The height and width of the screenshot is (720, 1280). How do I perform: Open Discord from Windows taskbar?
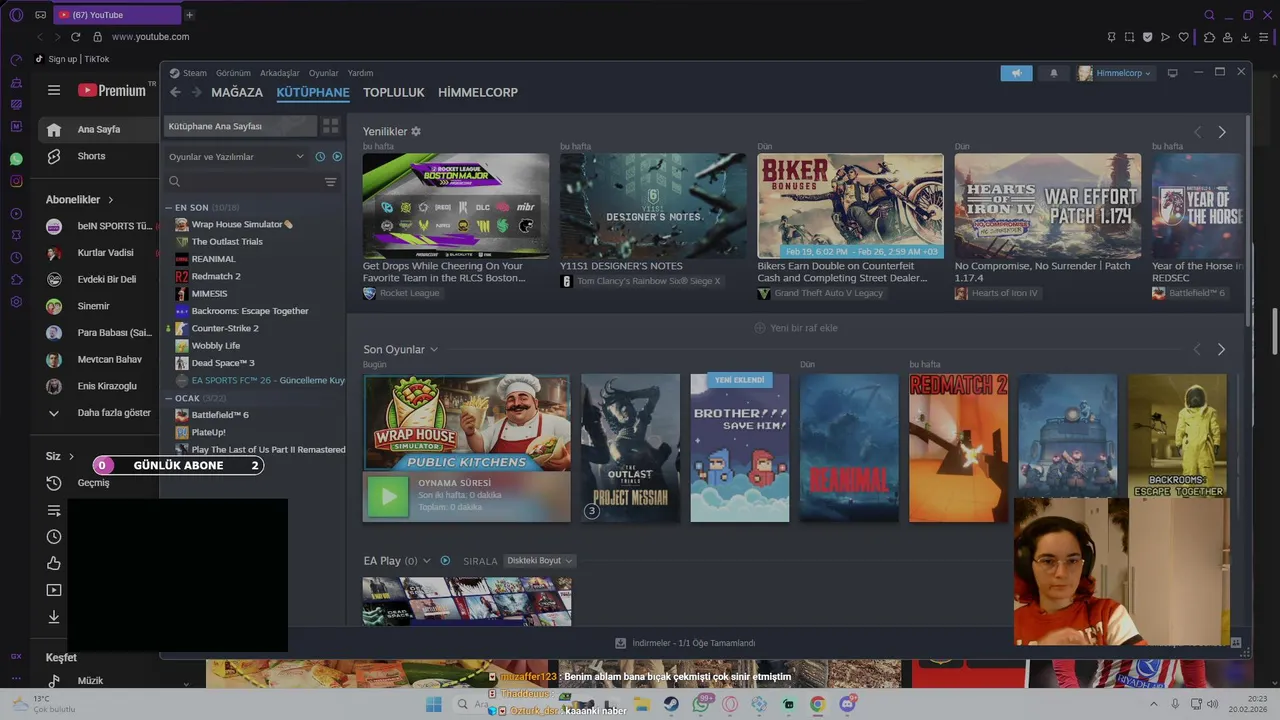tap(848, 705)
